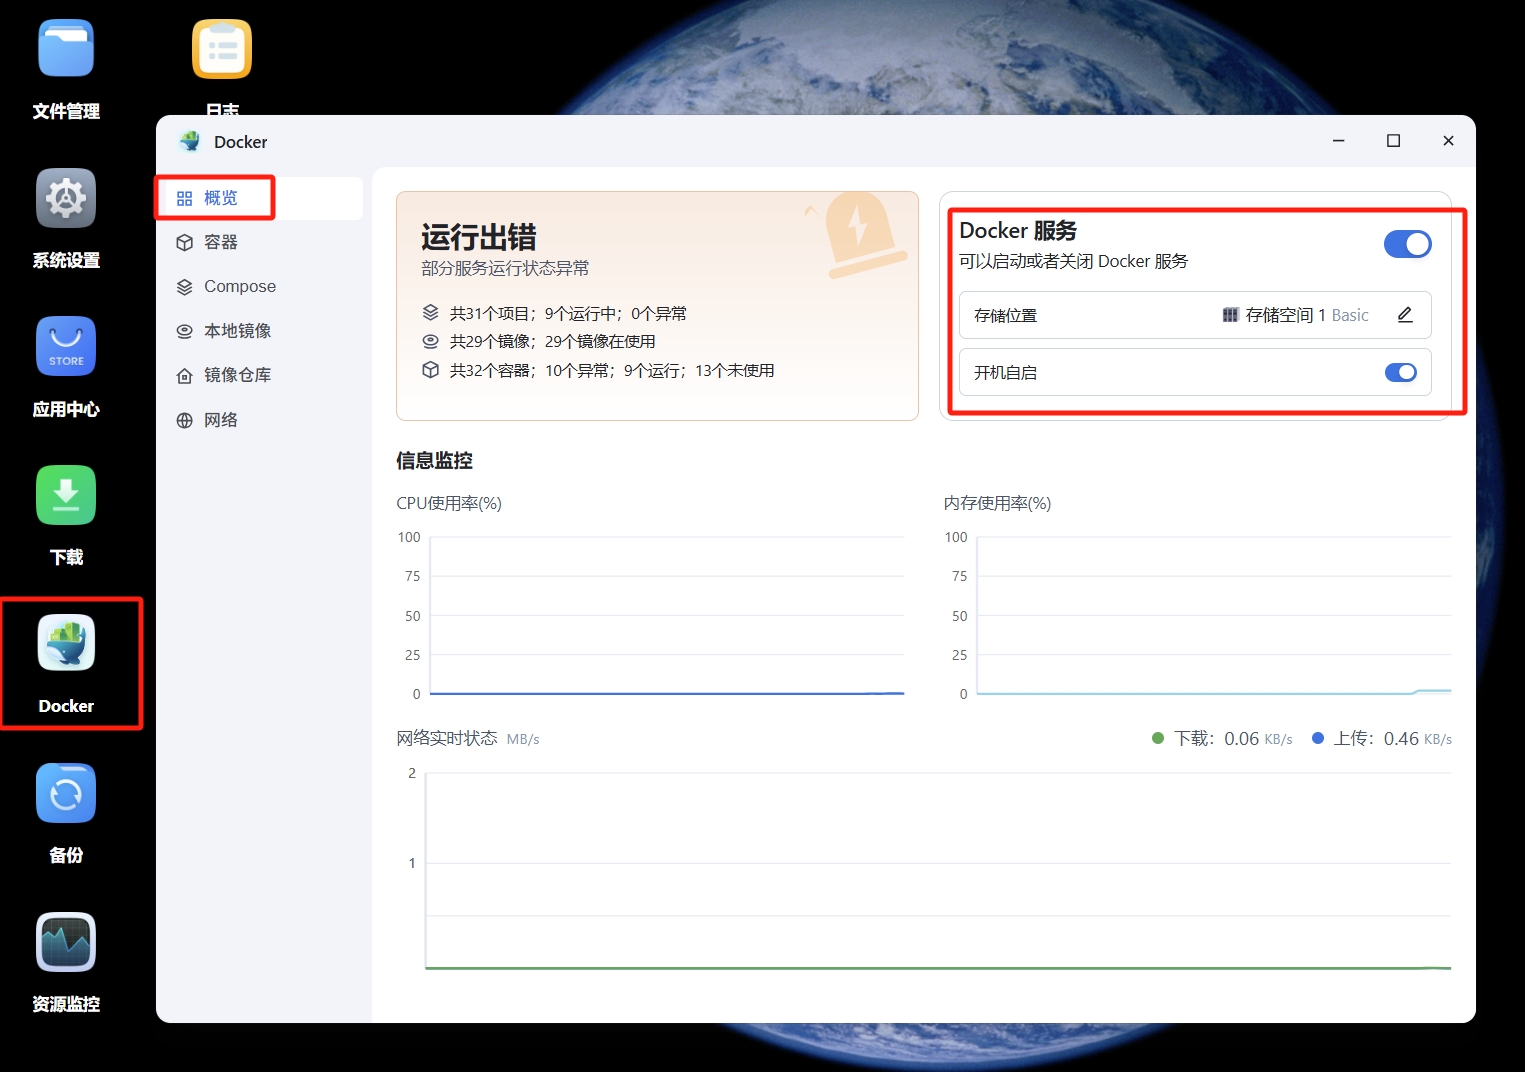Minimize the Docker window

click(x=1338, y=141)
